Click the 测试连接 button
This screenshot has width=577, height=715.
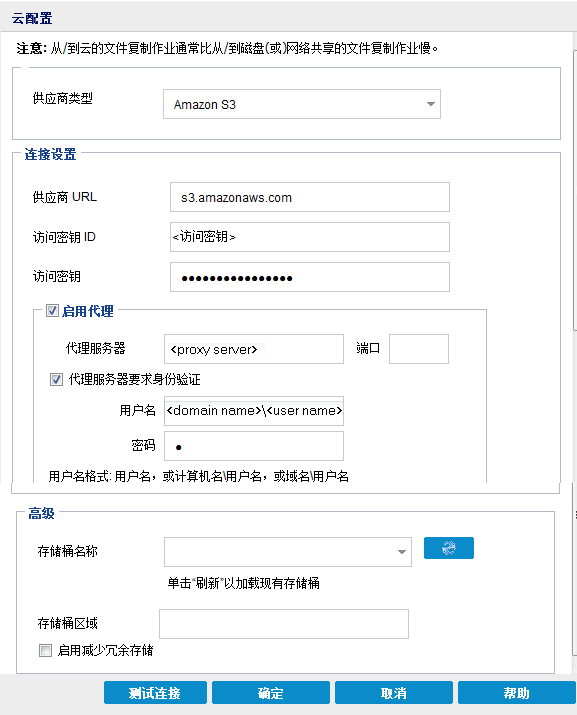pos(155,693)
